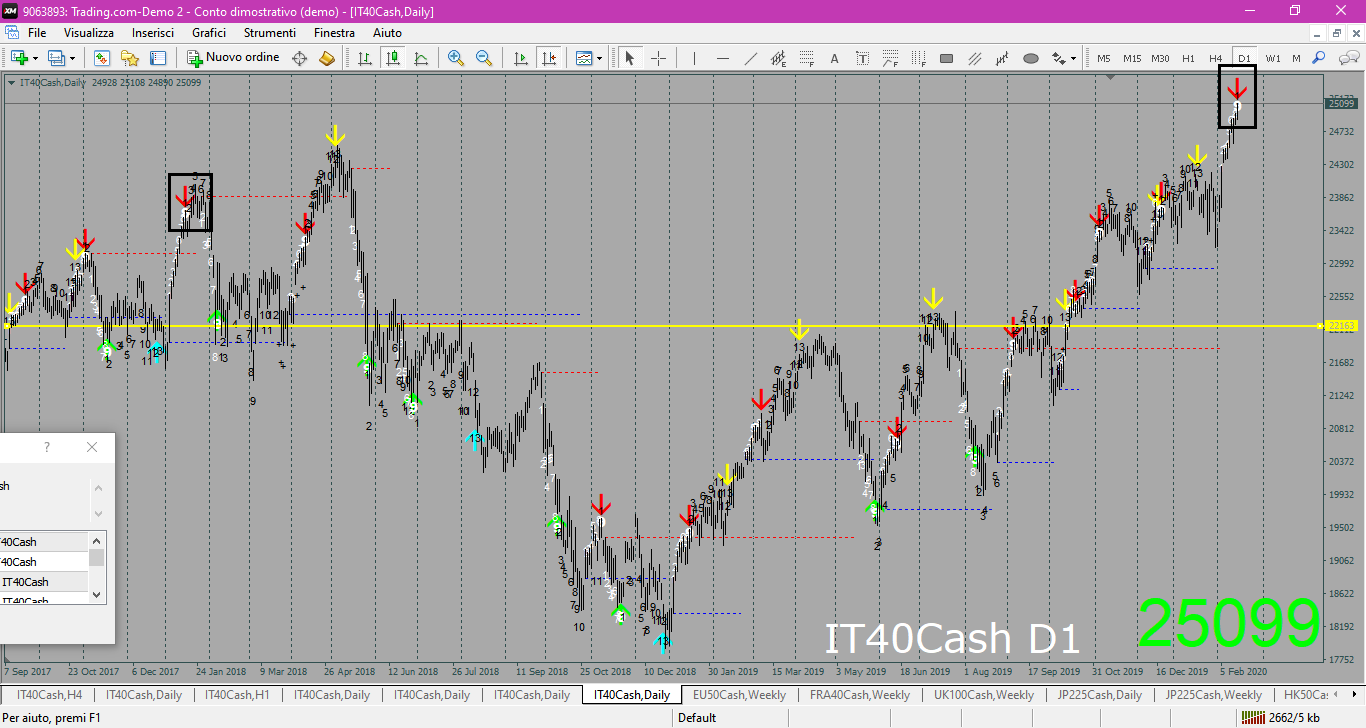Toggle chart shift from right edge
This screenshot has height=728, width=1366.
(x=548, y=58)
